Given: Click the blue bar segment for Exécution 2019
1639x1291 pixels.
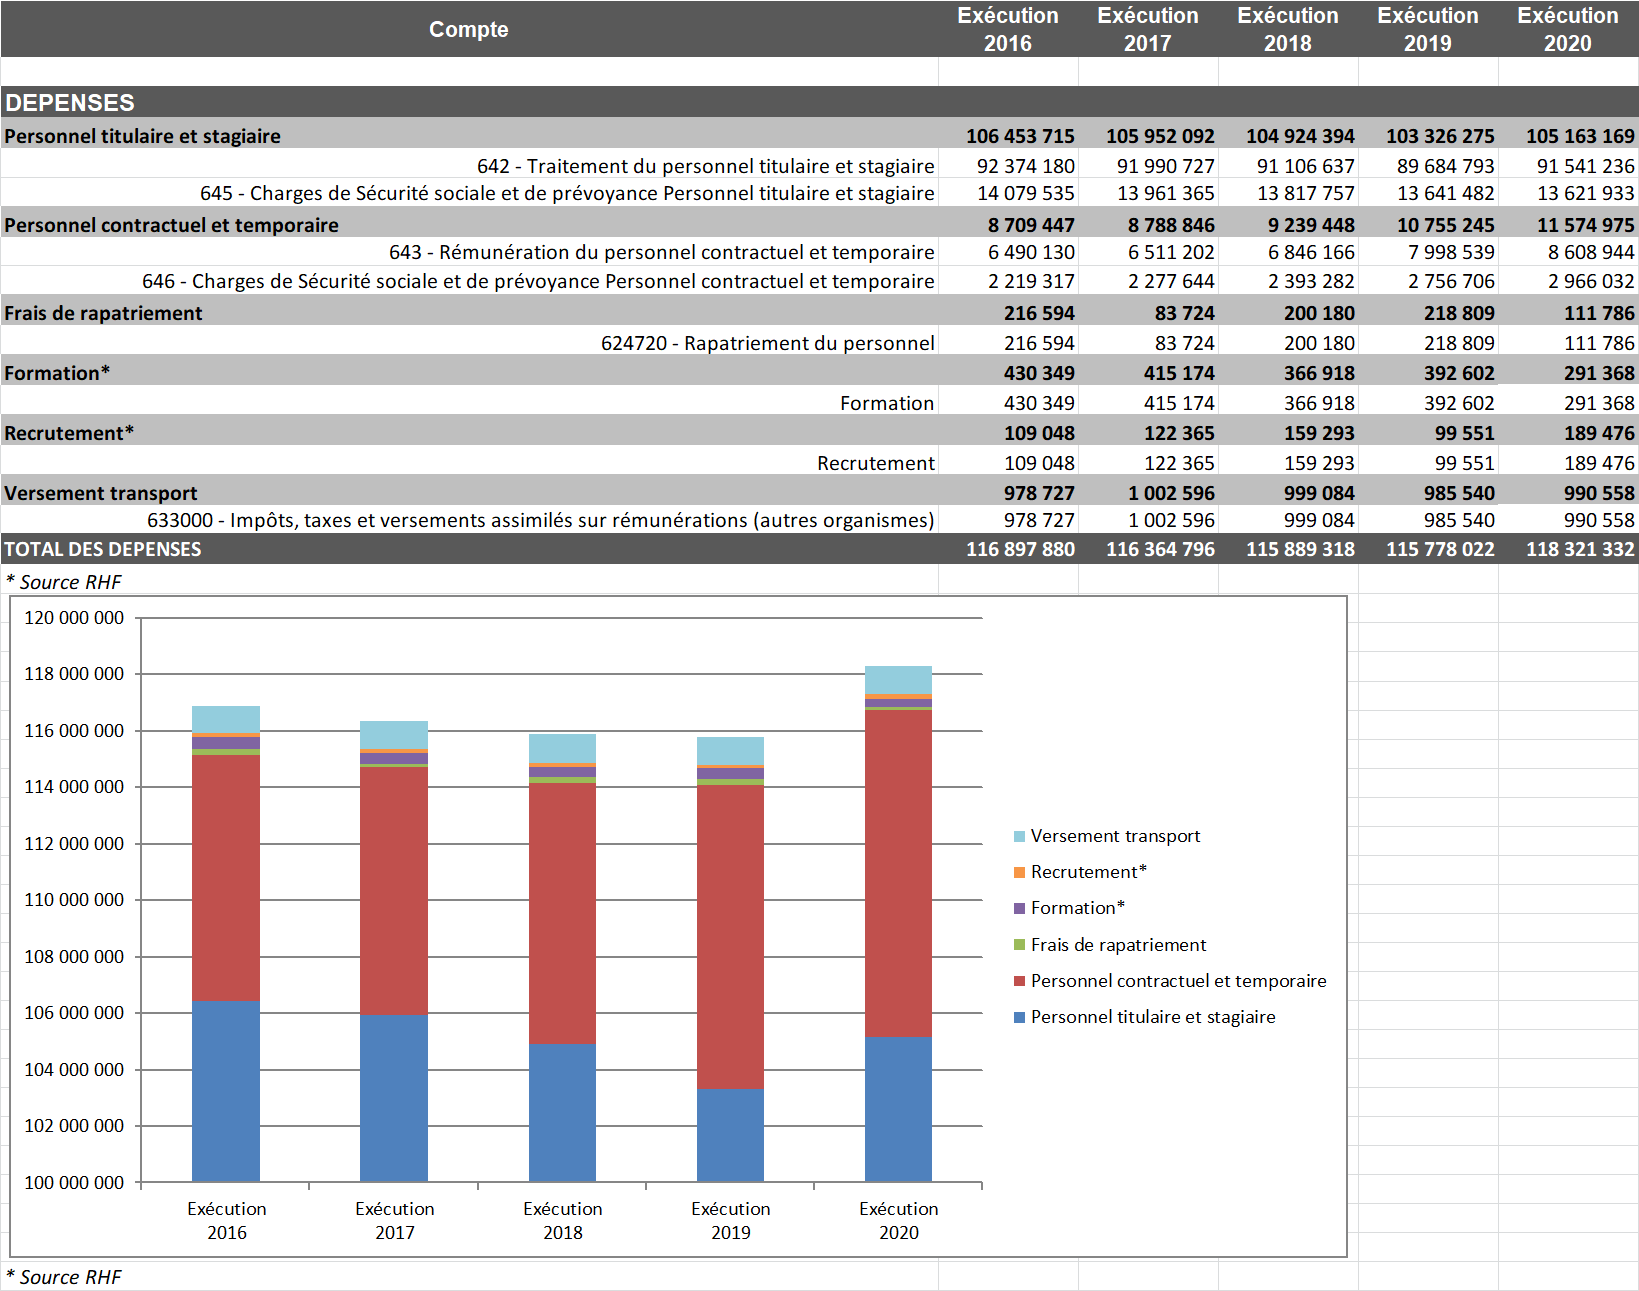Looking at the screenshot, I should pos(730,1135).
